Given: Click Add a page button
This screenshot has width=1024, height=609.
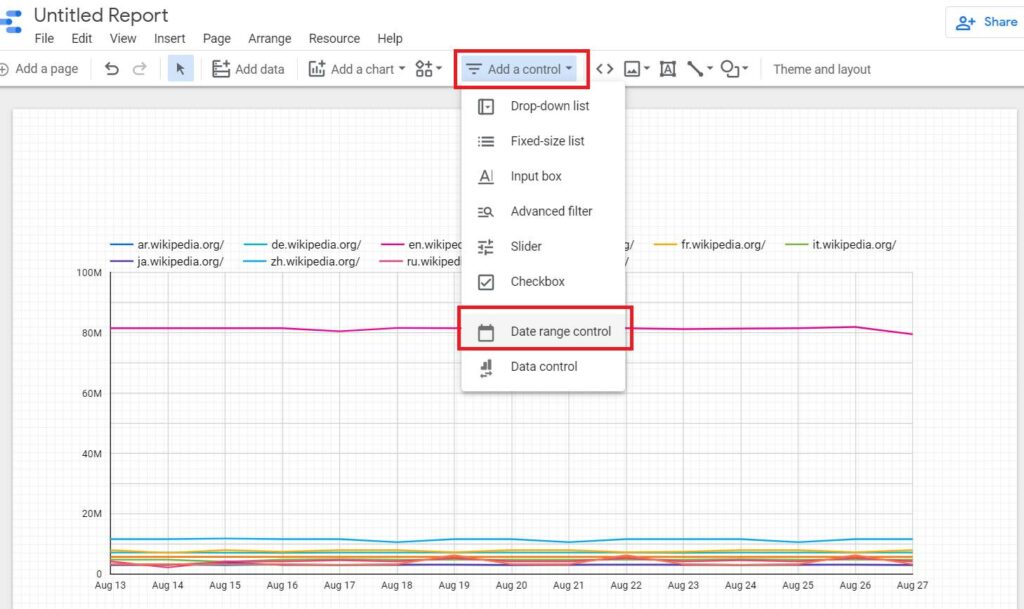Looking at the screenshot, I should click(x=39, y=69).
